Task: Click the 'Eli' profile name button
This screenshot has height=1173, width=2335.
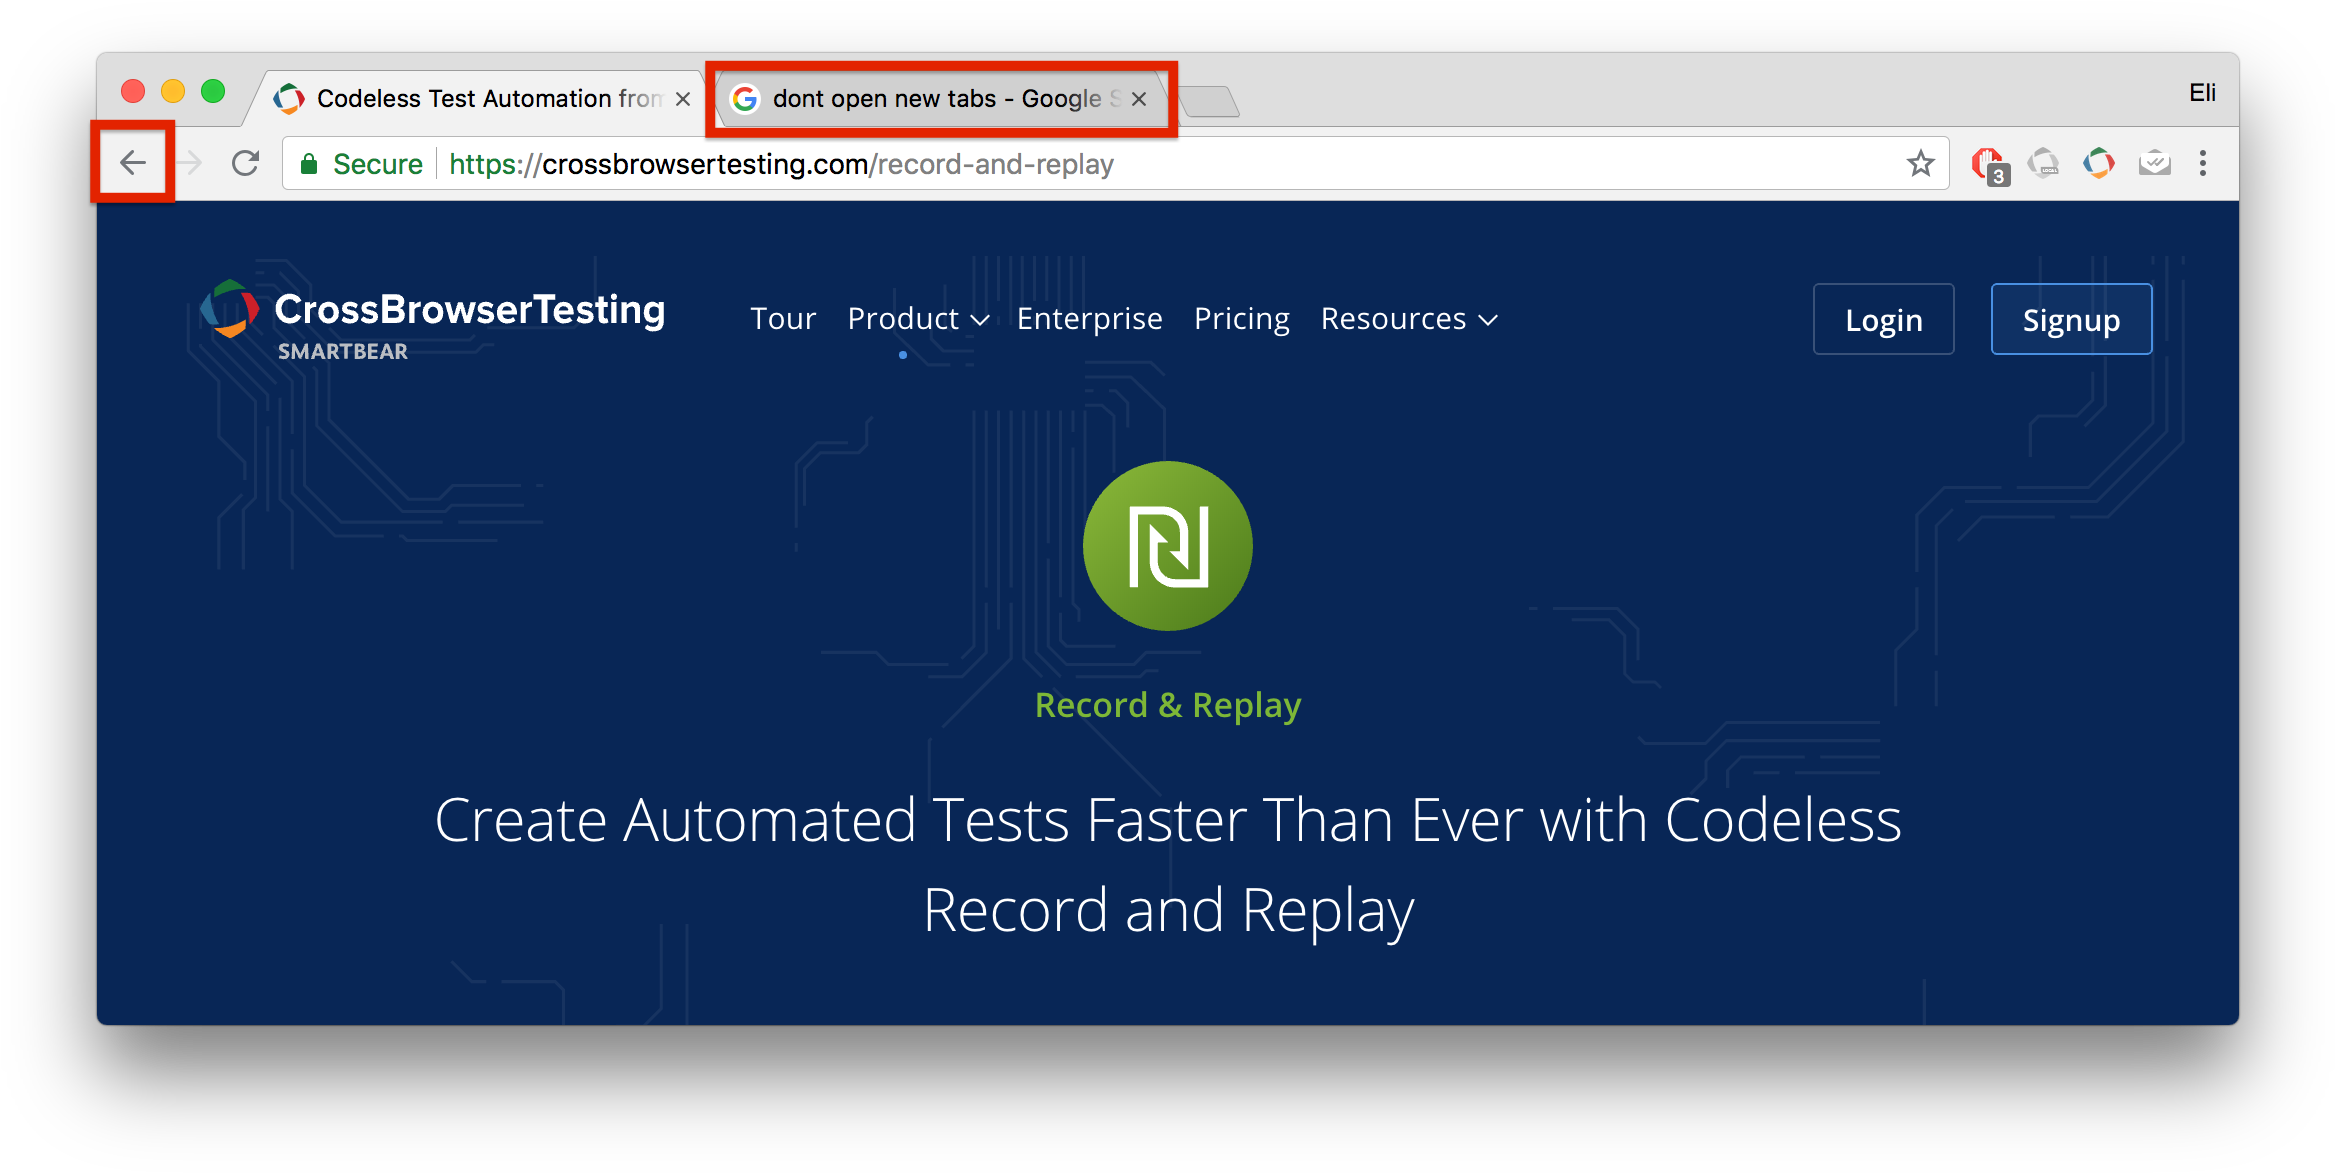Action: (2202, 93)
